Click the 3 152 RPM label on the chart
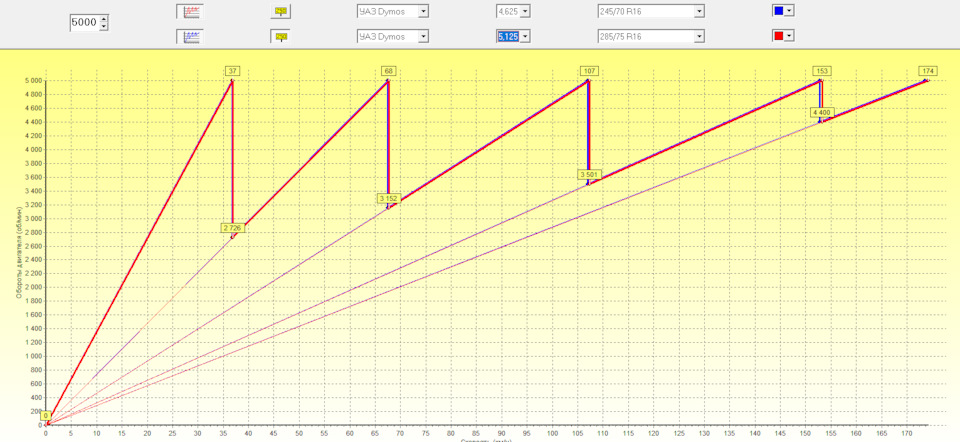The height and width of the screenshot is (442, 960). point(389,198)
